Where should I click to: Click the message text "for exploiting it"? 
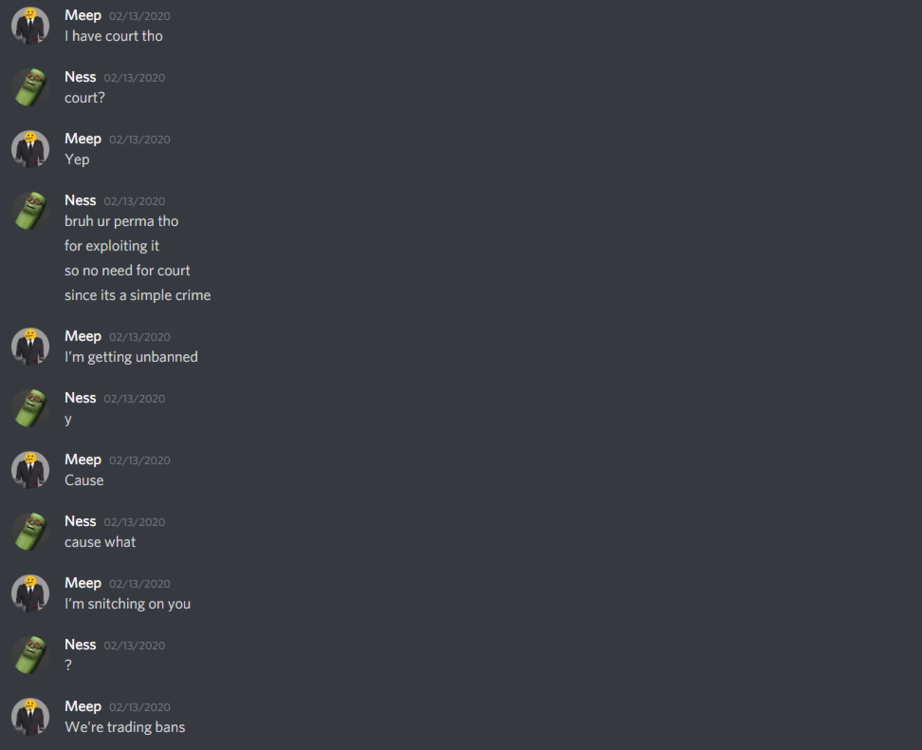[112, 246]
